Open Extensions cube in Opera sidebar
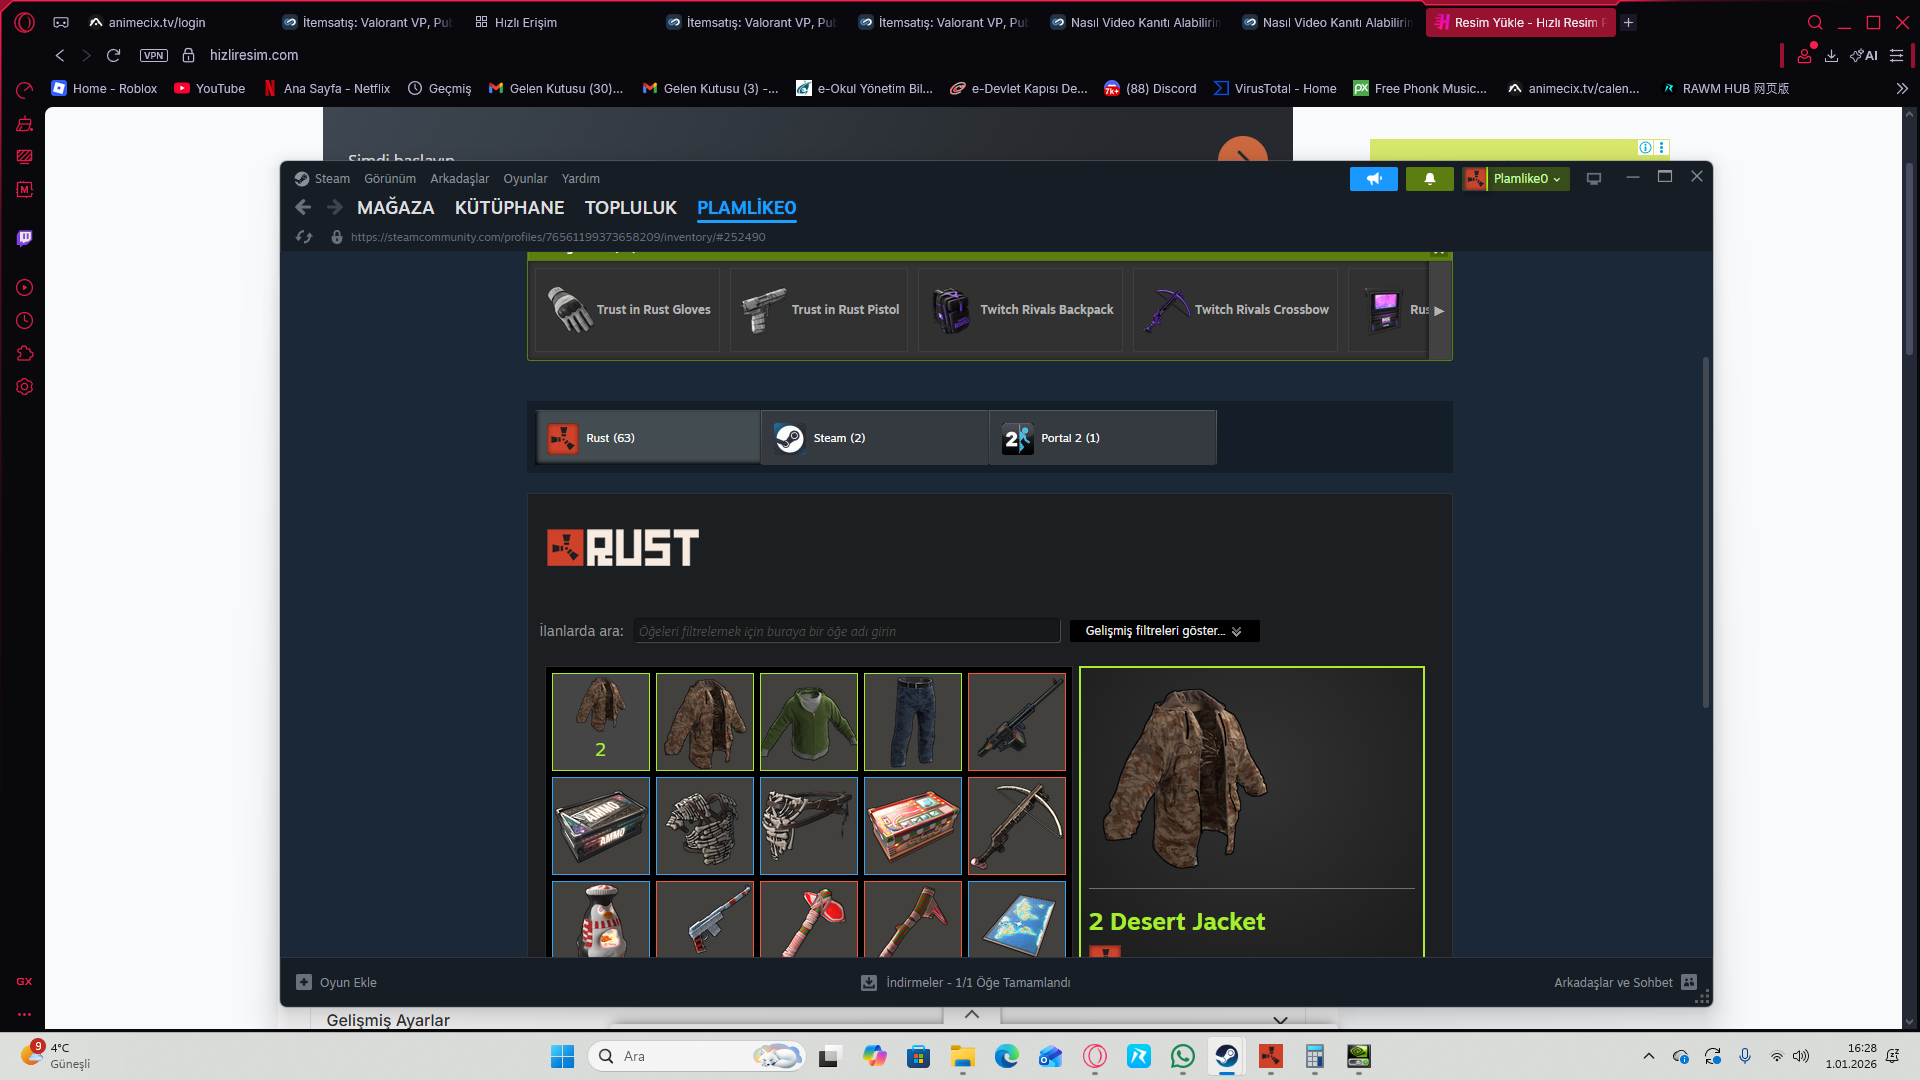This screenshot has height=1080, width=1920. pos(25,354)
